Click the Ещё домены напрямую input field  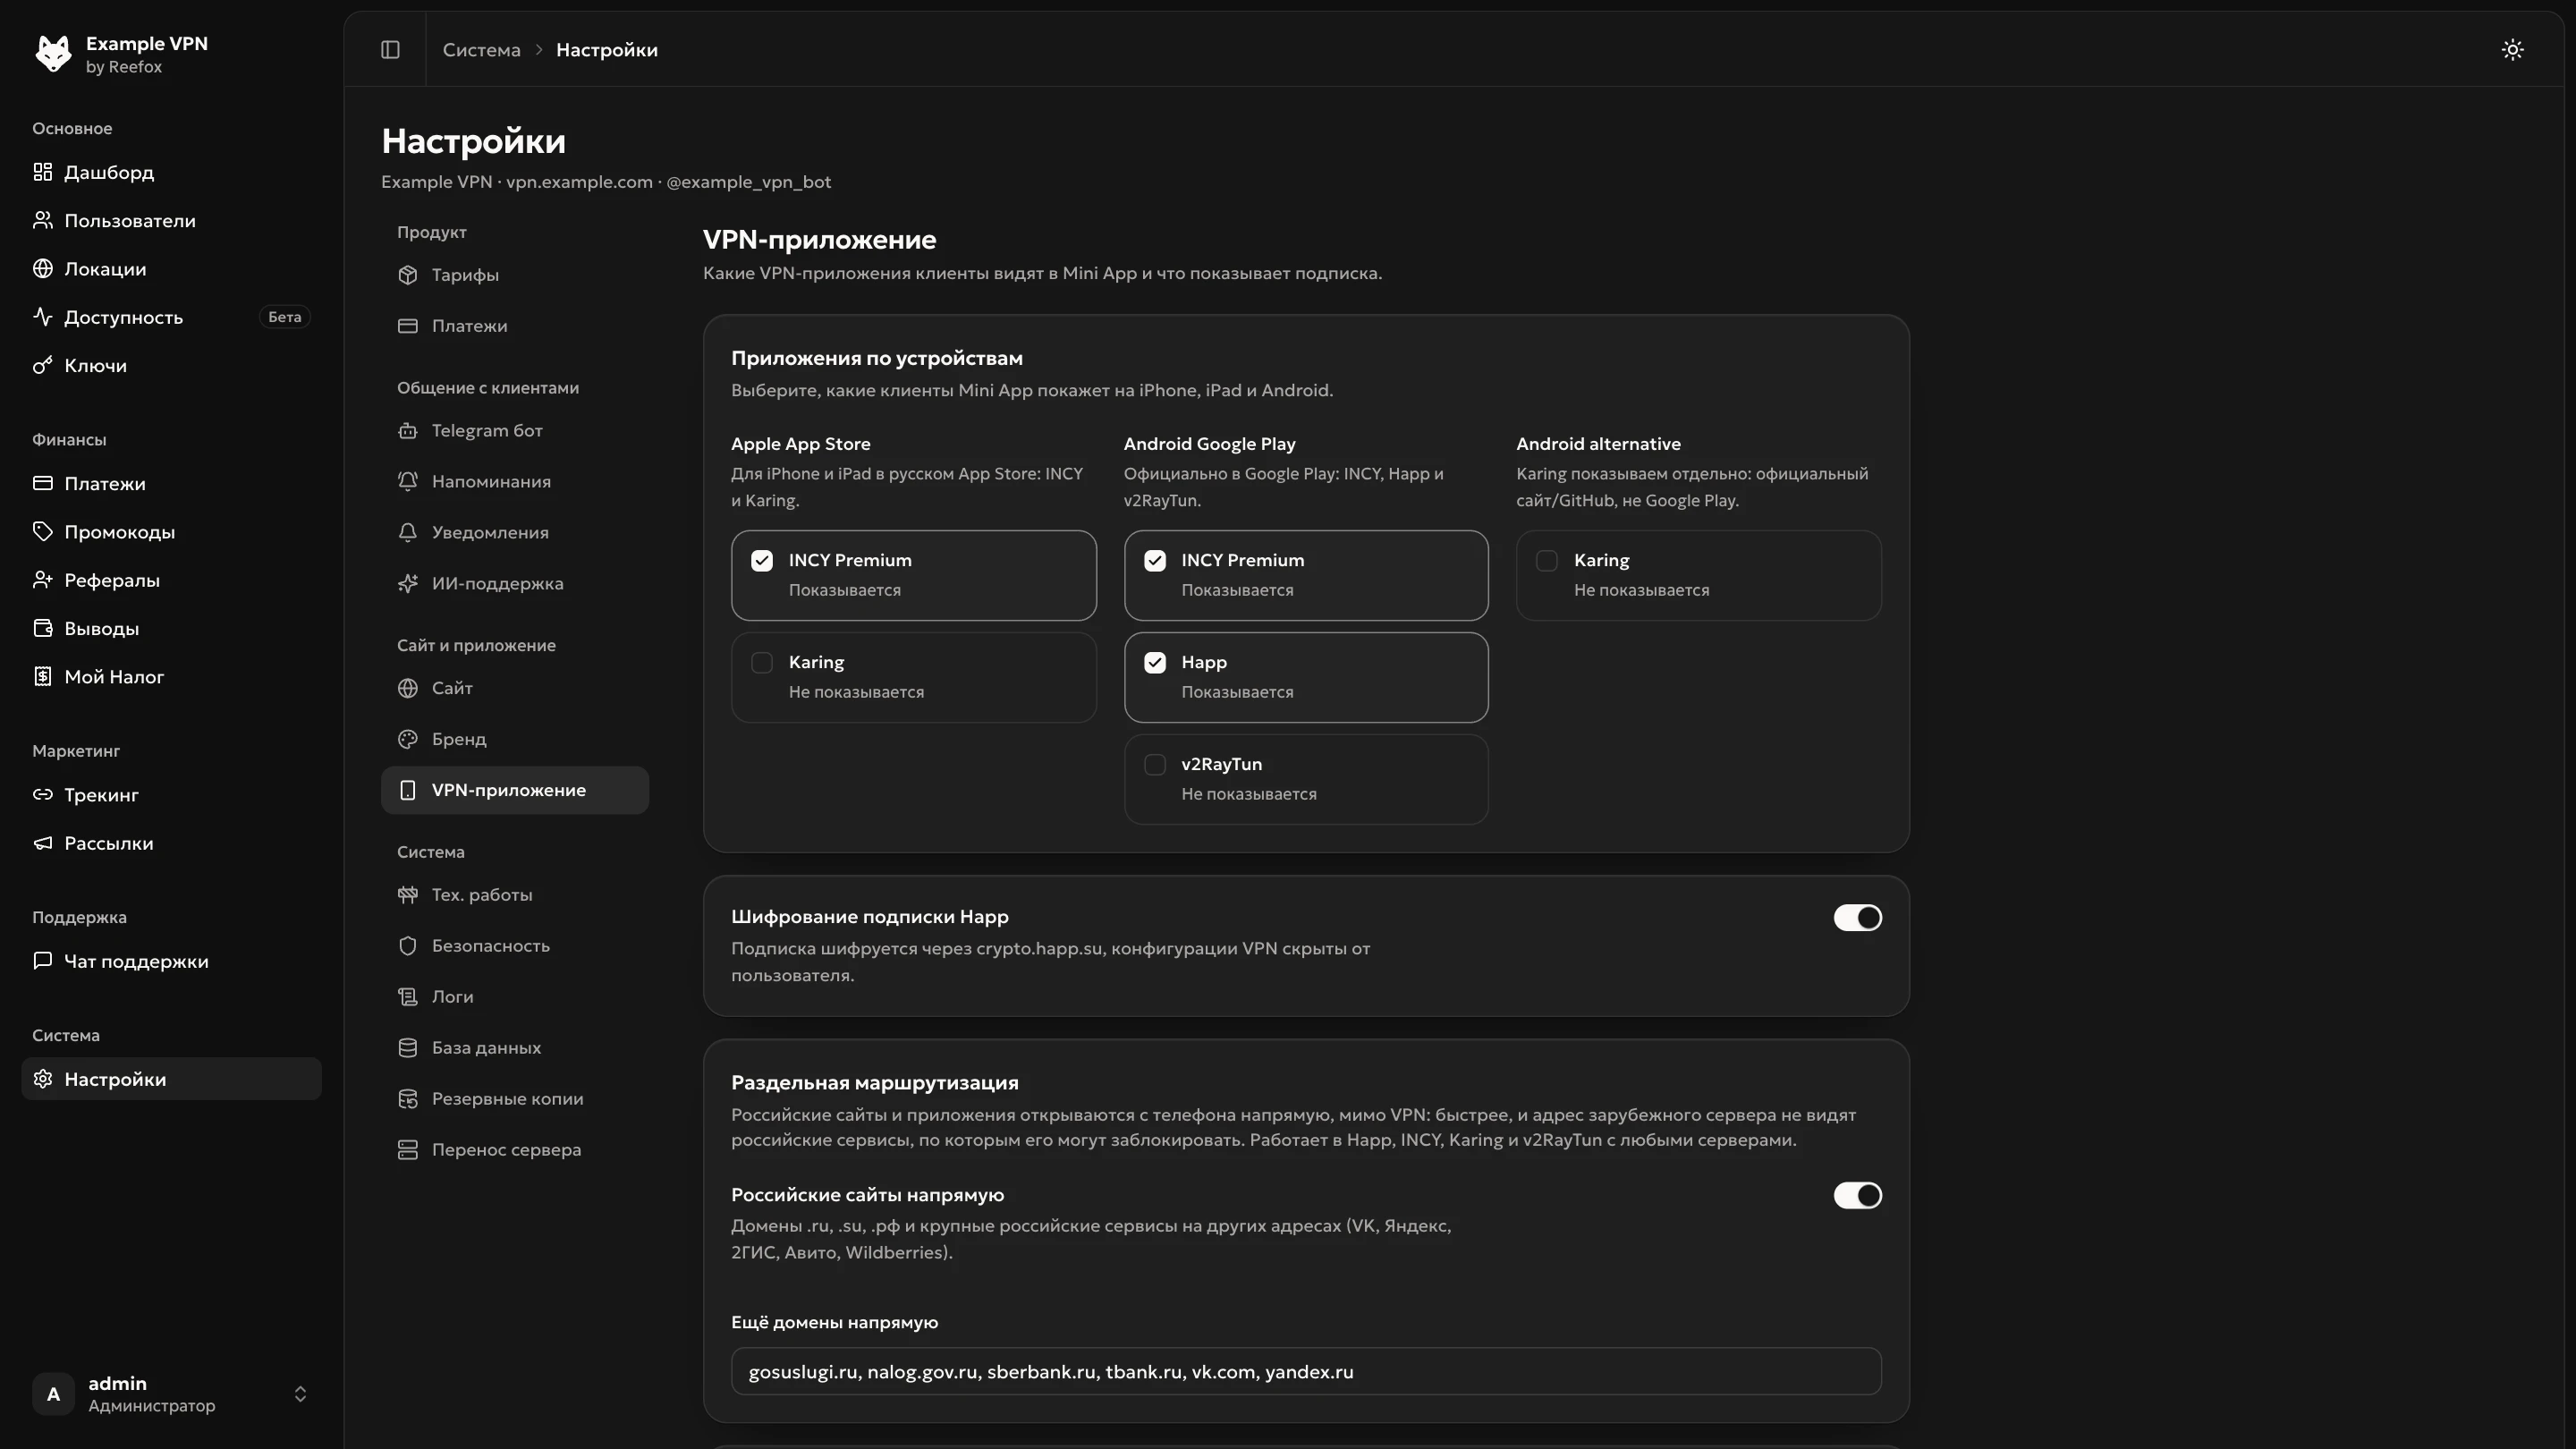[1306, 1372]
